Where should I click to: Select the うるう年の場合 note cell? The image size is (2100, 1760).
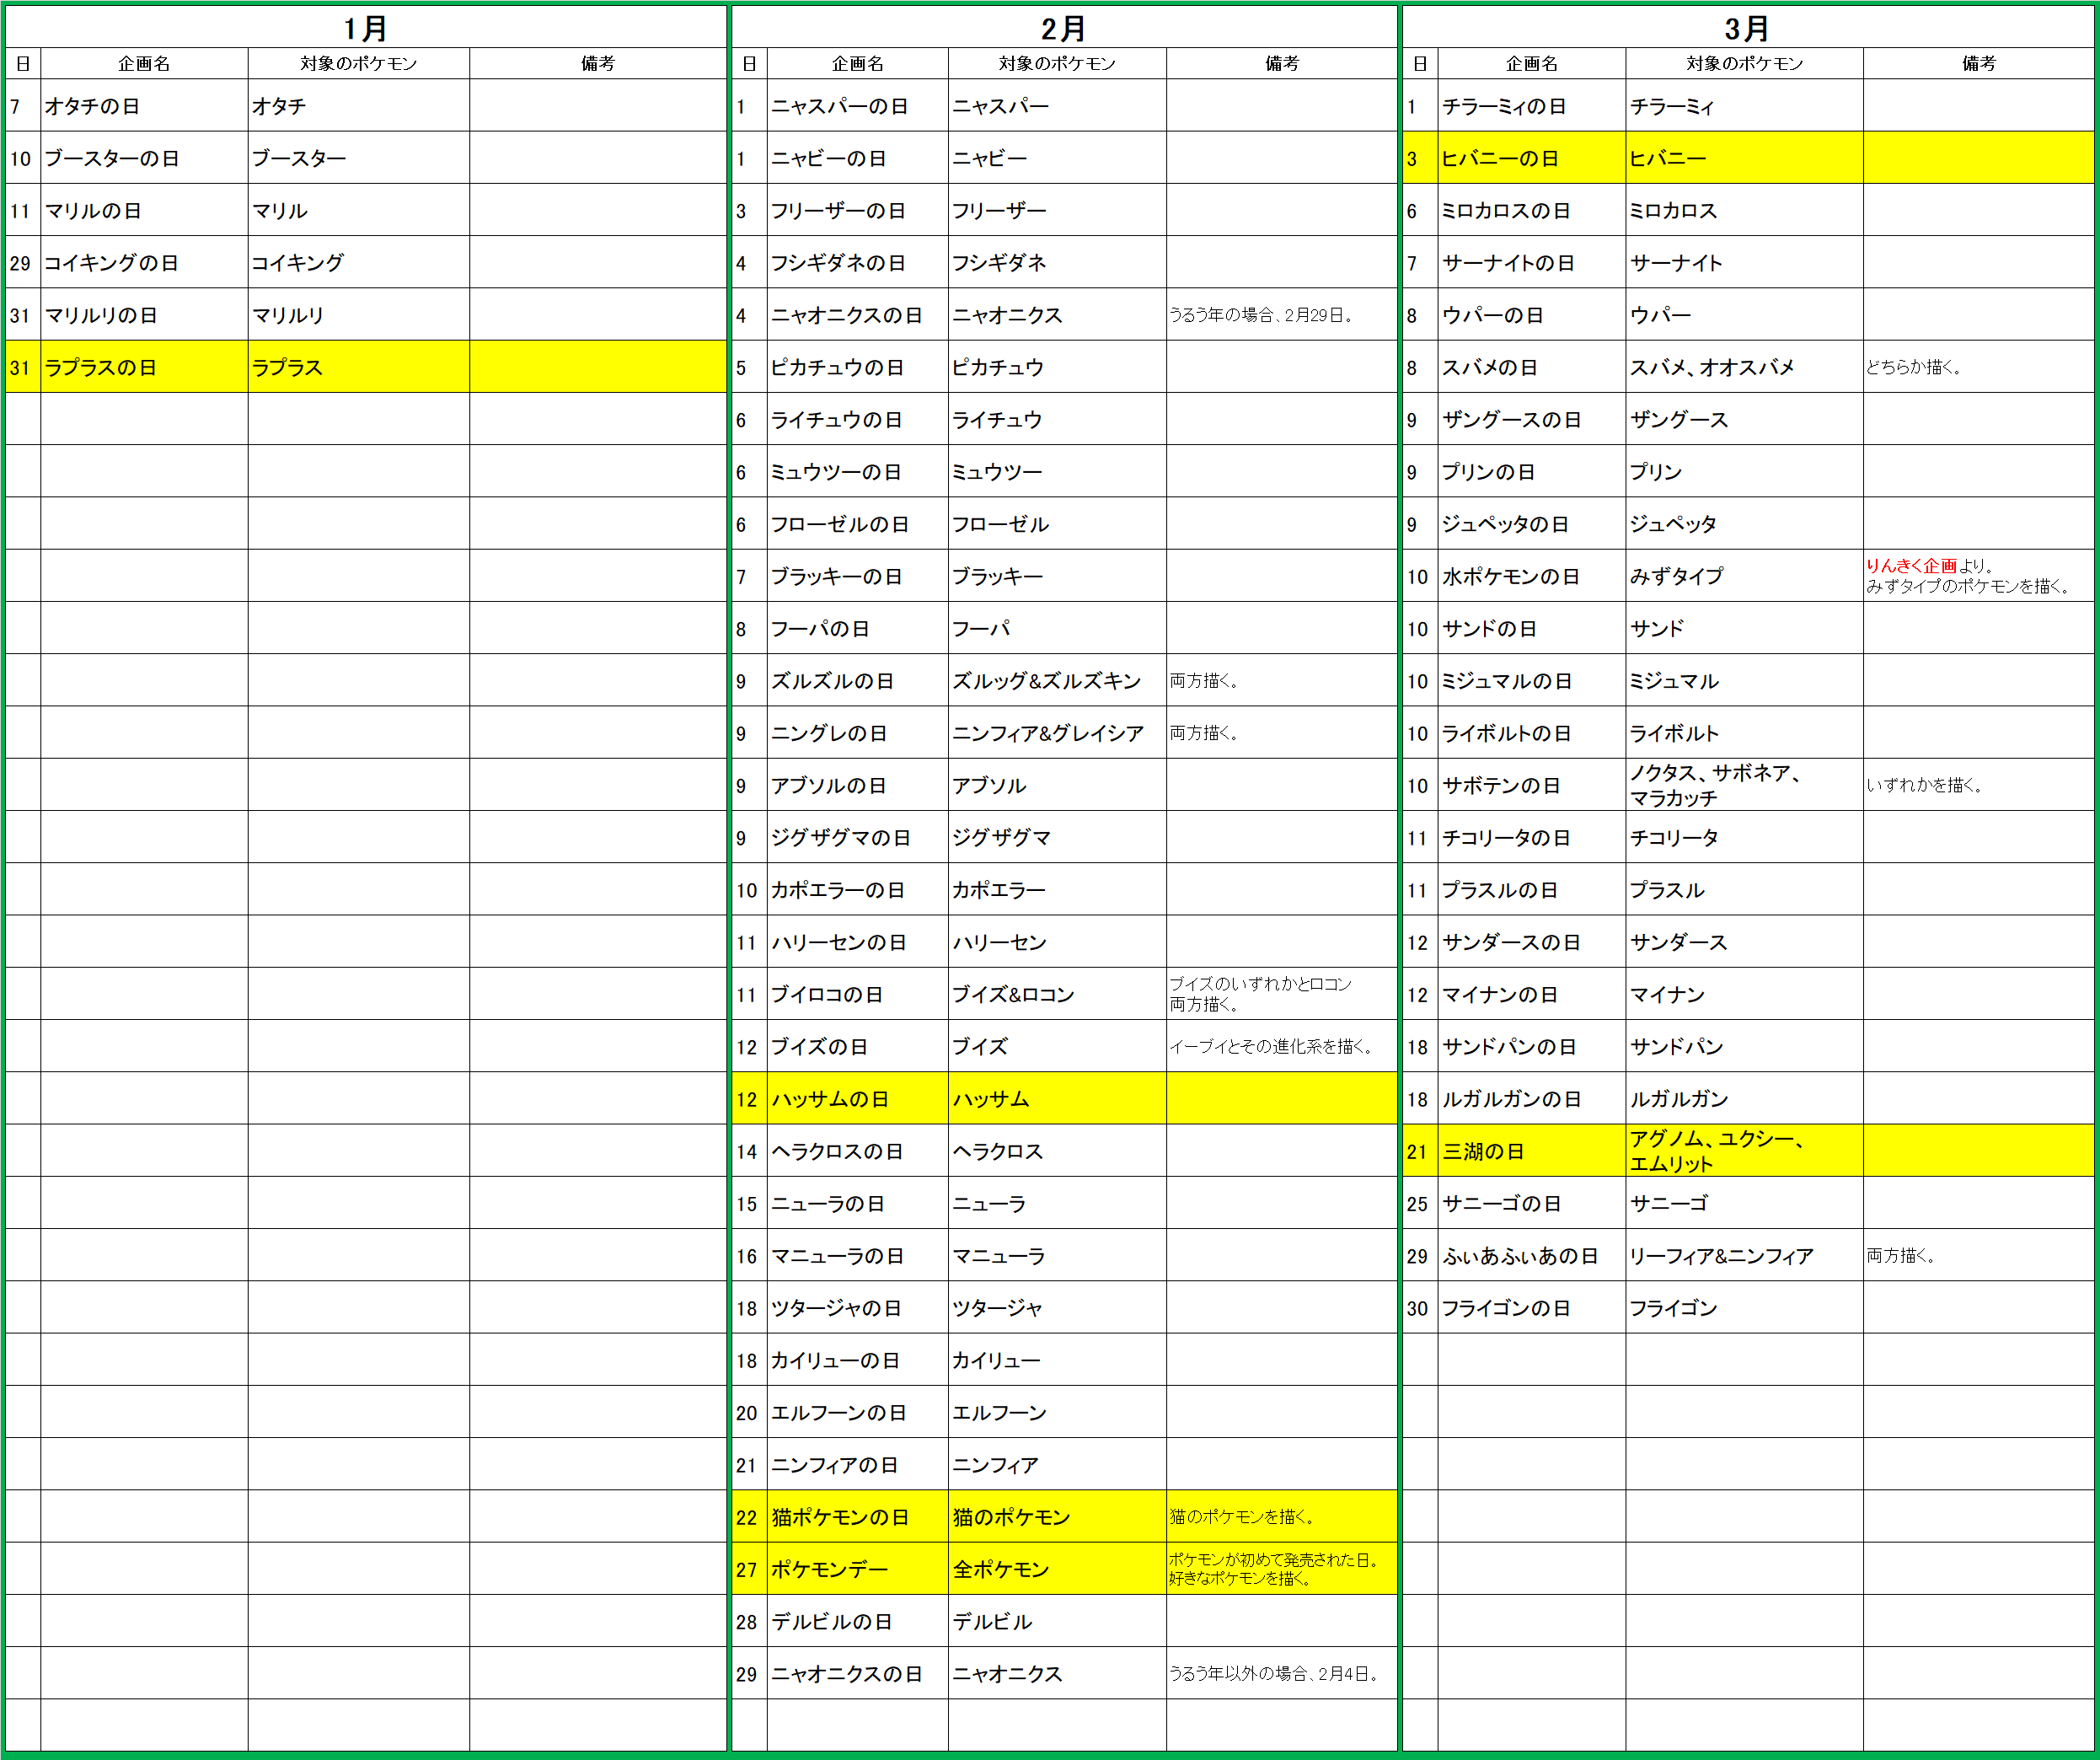pos(1260,315)
